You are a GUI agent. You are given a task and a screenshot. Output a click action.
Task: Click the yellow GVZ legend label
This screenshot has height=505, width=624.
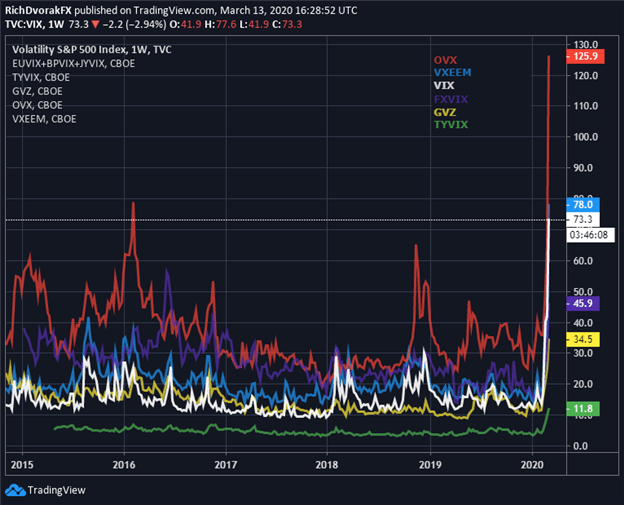click(445, 112)
